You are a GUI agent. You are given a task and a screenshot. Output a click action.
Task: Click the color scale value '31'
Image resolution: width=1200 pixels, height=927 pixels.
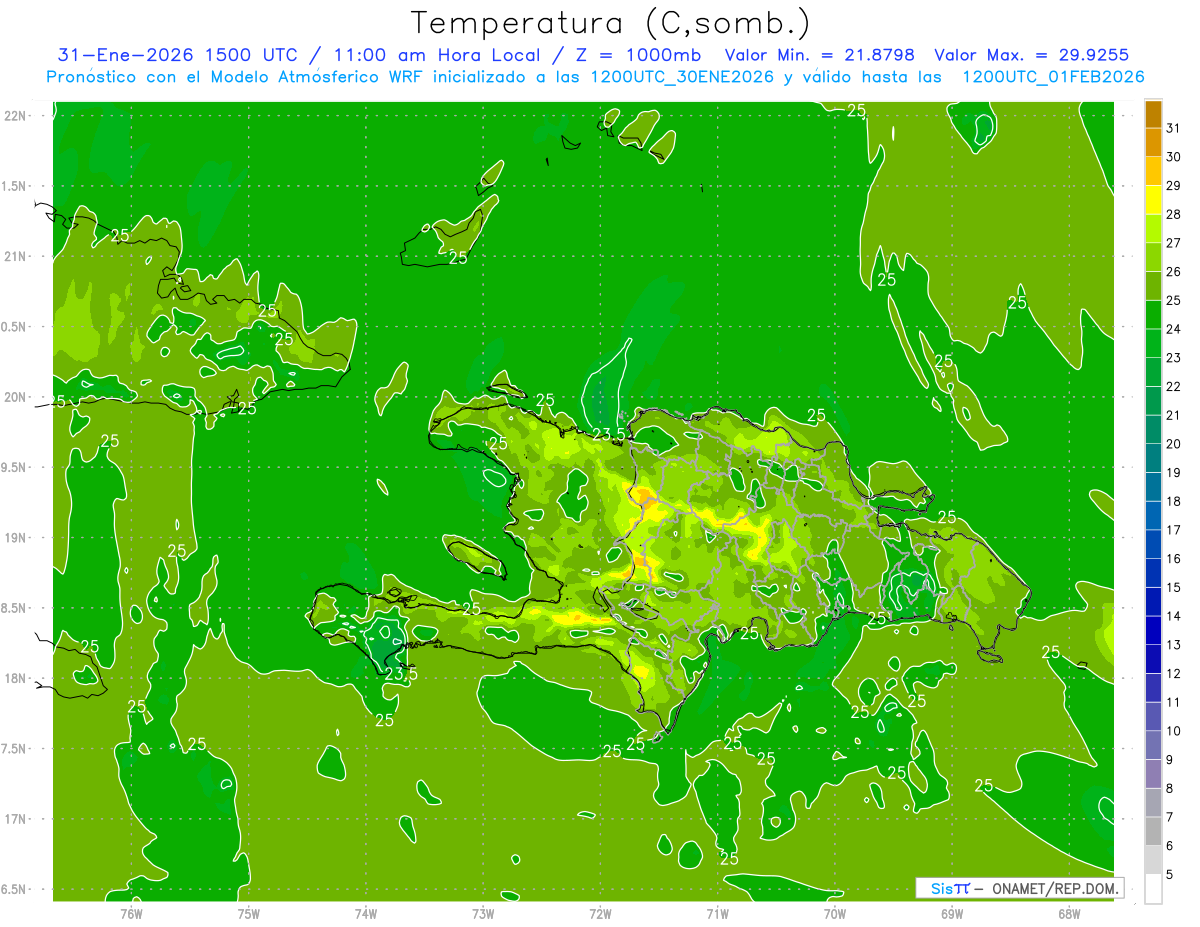tap(1174, 128)
